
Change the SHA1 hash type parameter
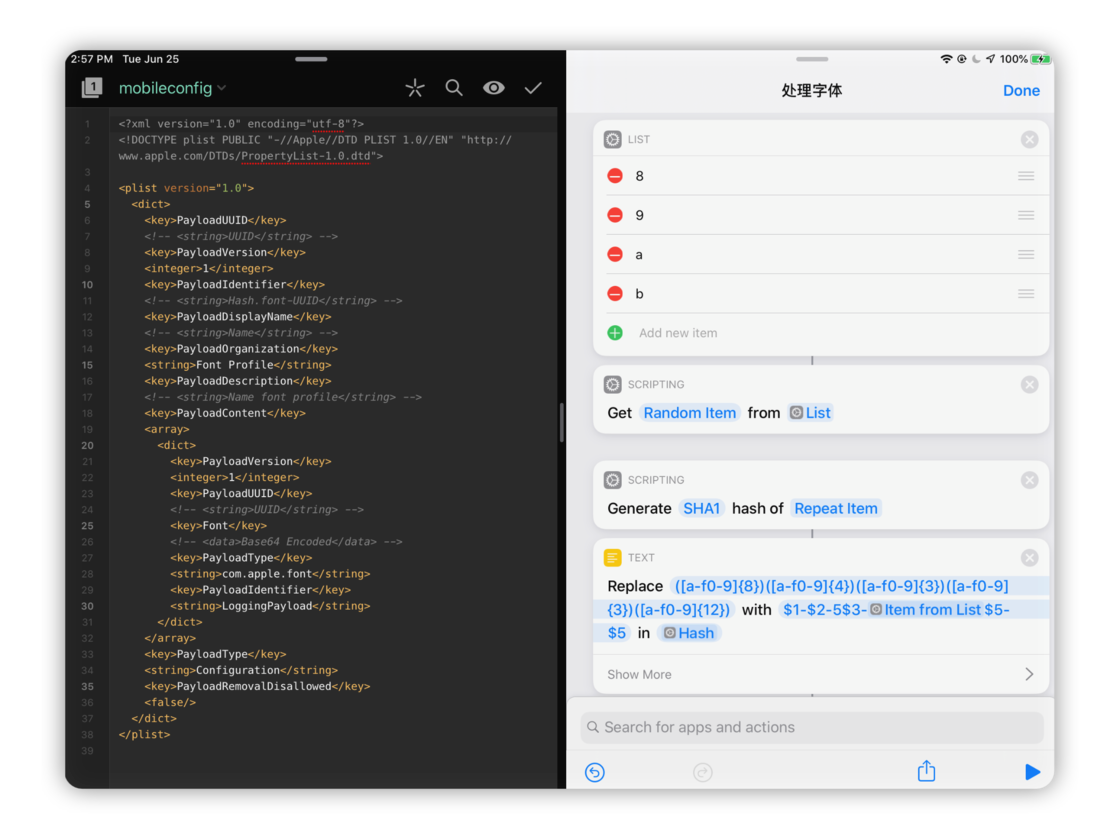701,508
